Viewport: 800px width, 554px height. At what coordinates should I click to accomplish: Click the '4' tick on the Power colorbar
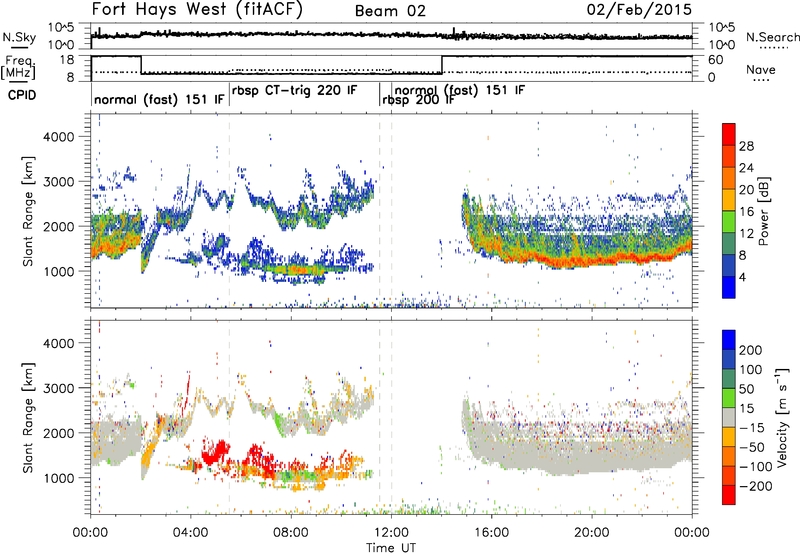pyautogui.click(x=743, y=278)
